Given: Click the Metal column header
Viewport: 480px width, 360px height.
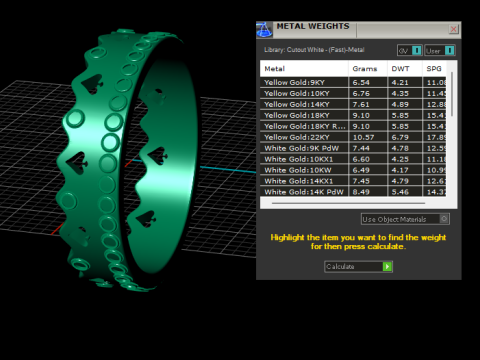Looking at the screenshot, I should click(304, 69).
